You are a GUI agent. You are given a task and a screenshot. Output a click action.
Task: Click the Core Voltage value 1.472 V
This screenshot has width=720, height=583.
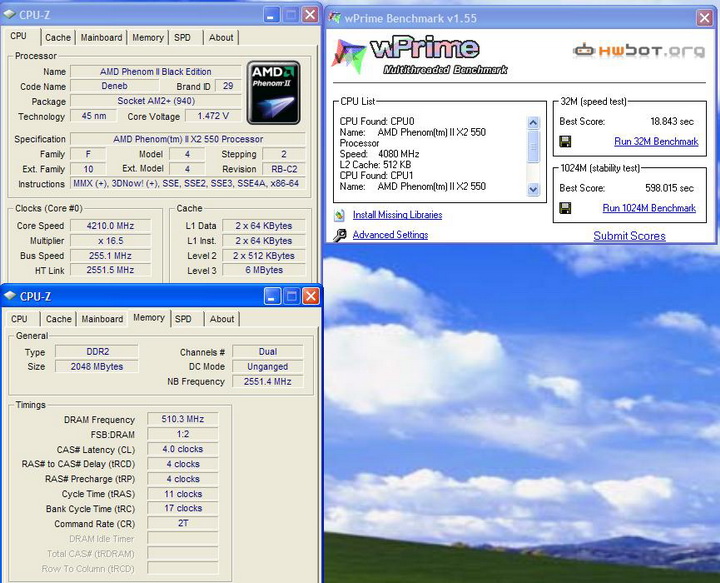213,116
